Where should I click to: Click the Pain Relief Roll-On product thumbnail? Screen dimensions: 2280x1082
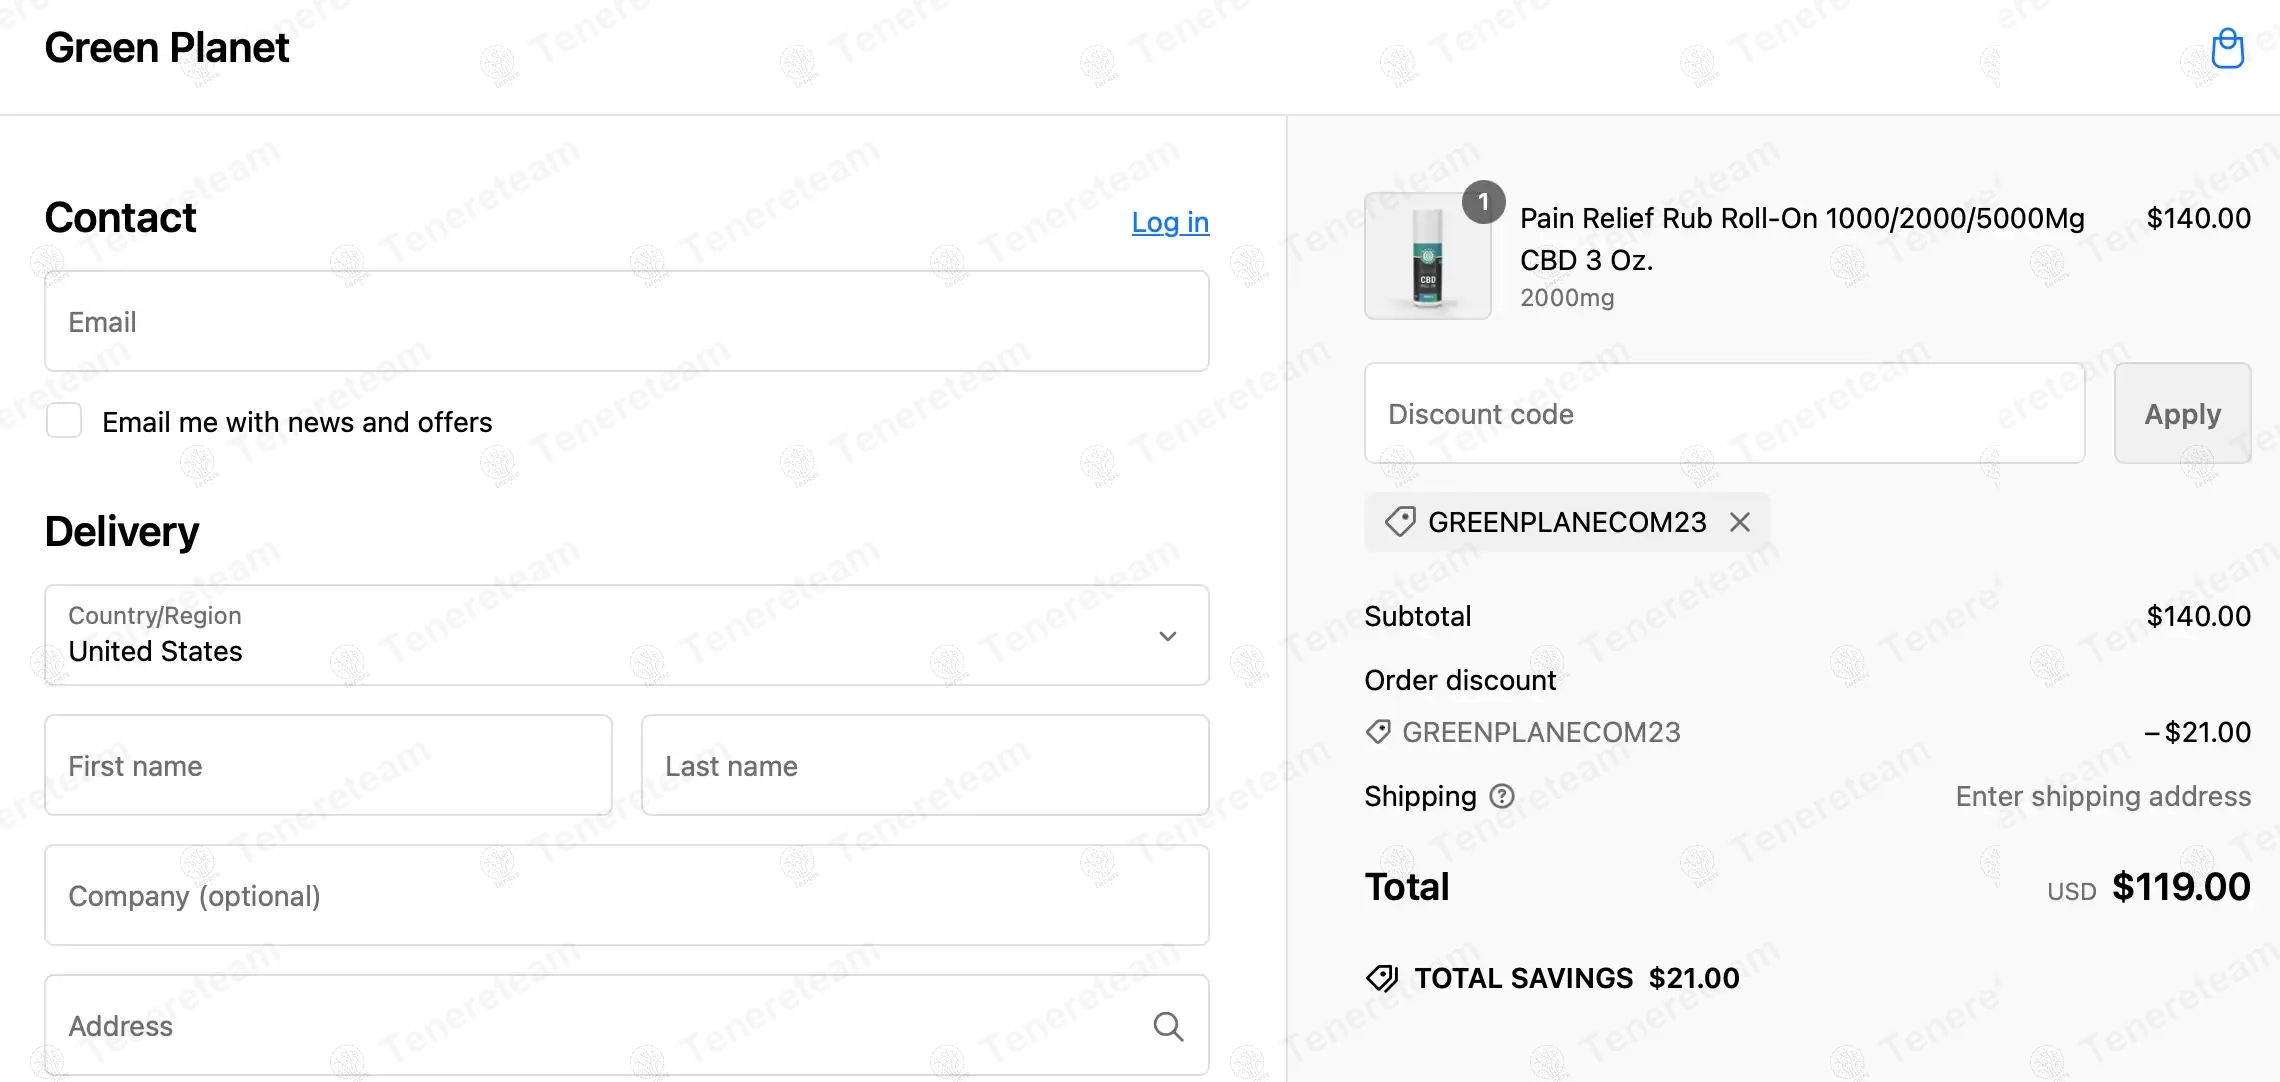coord(1427,258)
